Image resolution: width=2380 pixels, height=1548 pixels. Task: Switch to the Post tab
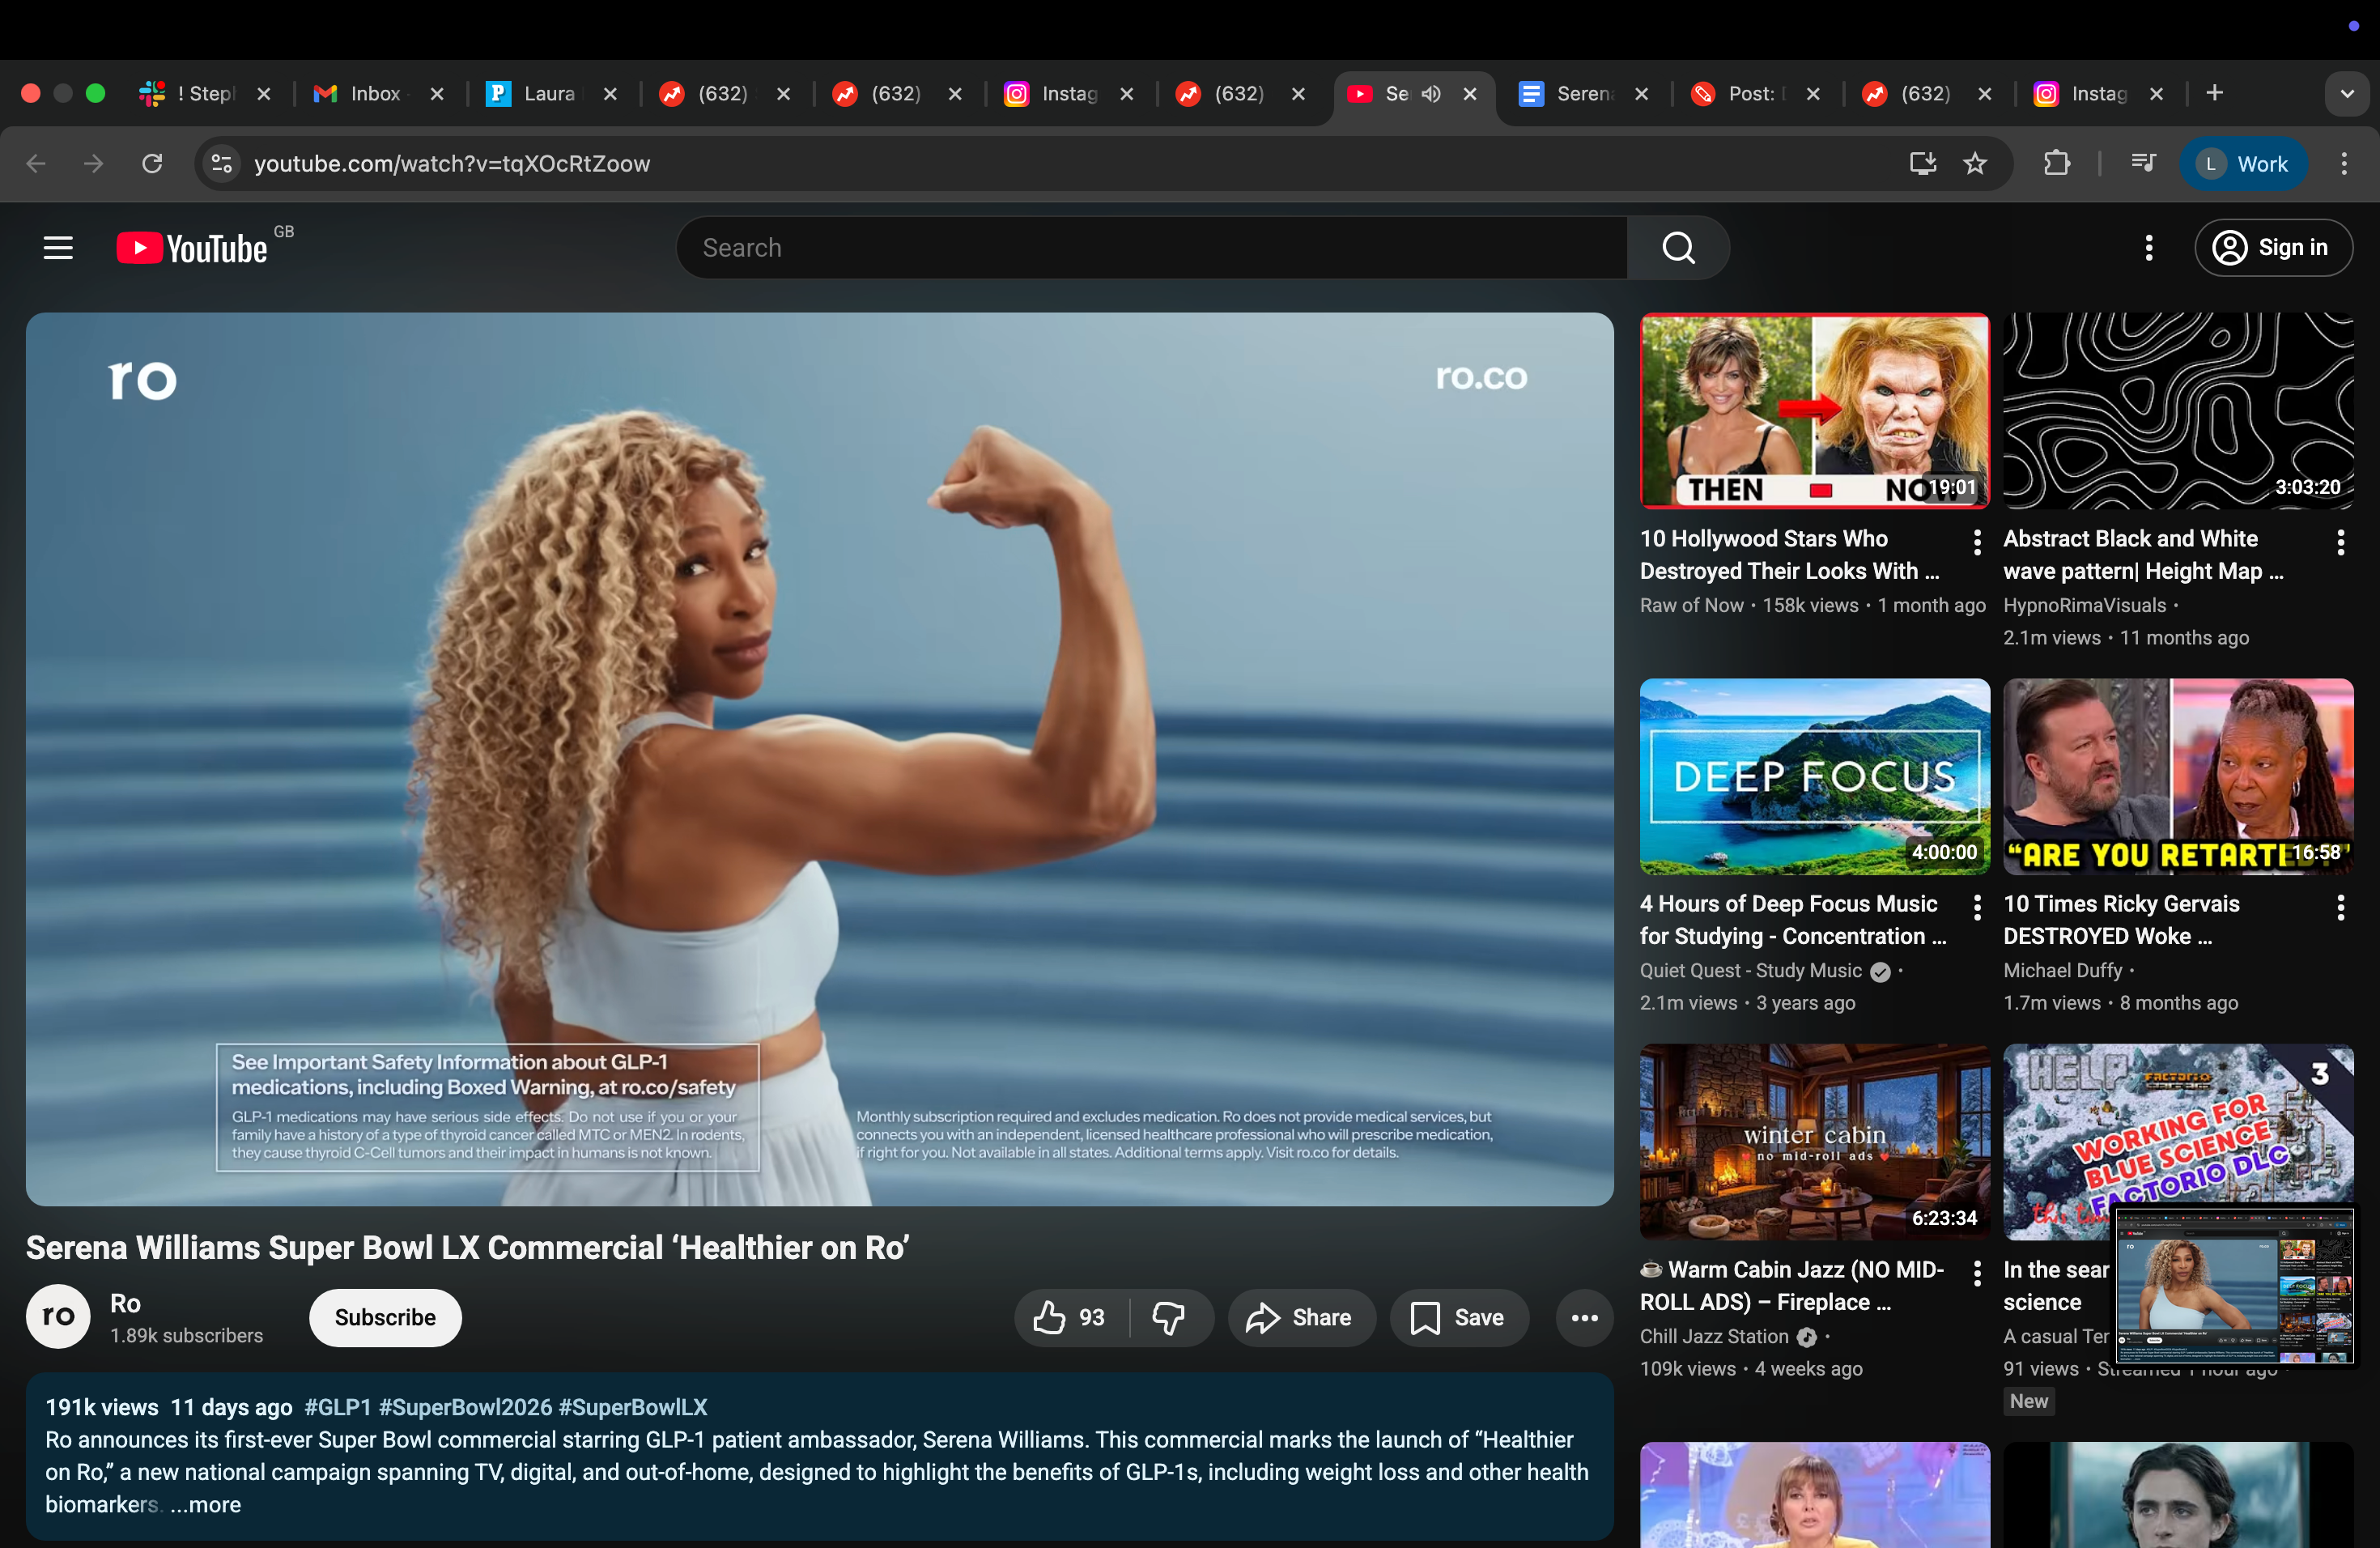tap(1756, 93)
